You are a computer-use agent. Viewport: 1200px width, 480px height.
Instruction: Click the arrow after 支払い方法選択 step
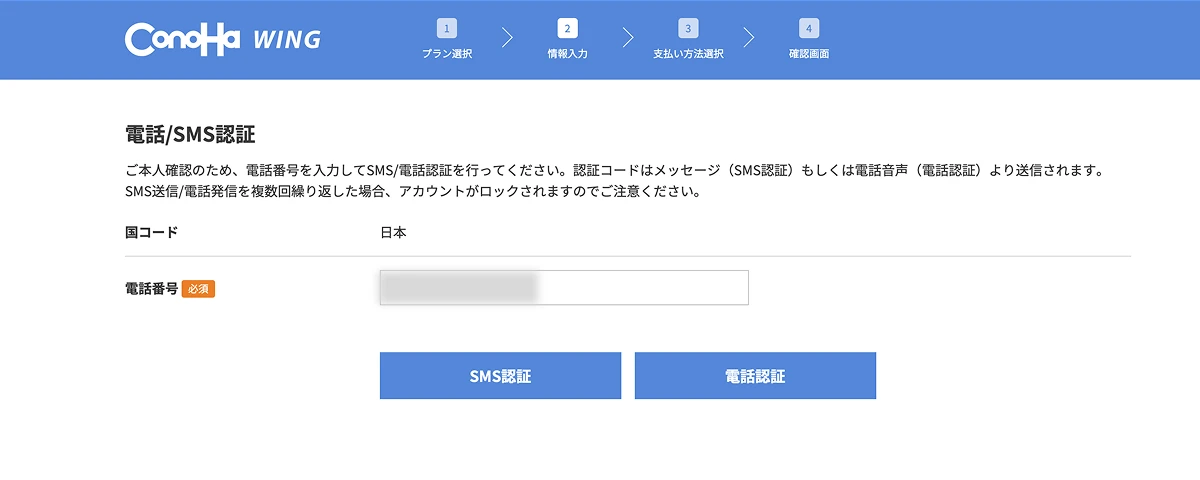coord(749,38)
